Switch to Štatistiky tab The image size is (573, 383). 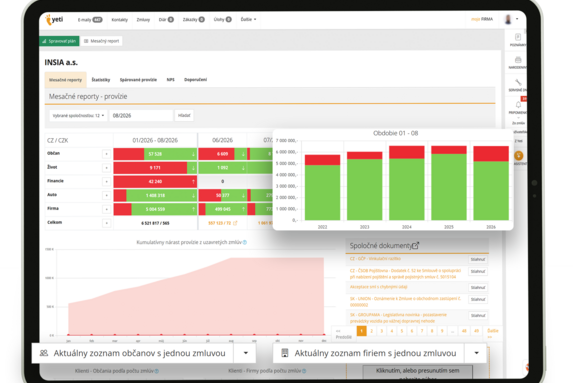pos(101,80)
